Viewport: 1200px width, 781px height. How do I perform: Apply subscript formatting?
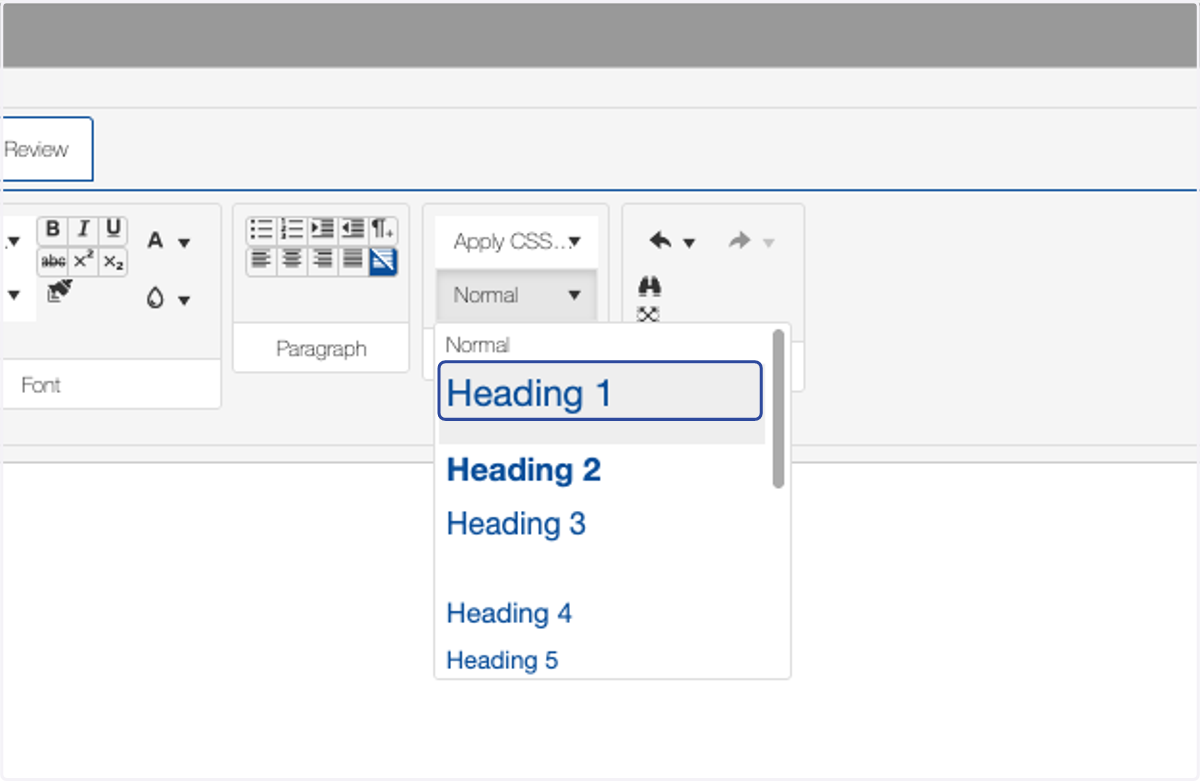click(114, 262)
